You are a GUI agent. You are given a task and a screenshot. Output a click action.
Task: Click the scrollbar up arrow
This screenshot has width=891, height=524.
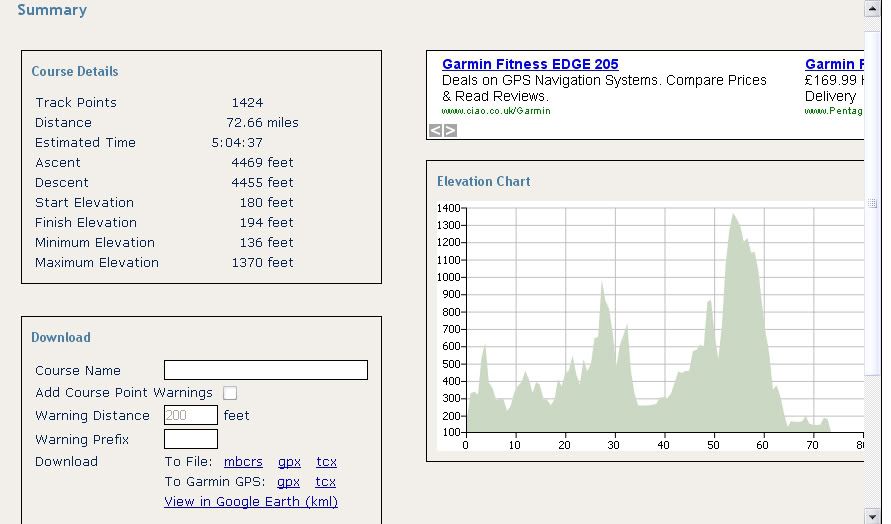pyautogui.click(x=872, y=9)
